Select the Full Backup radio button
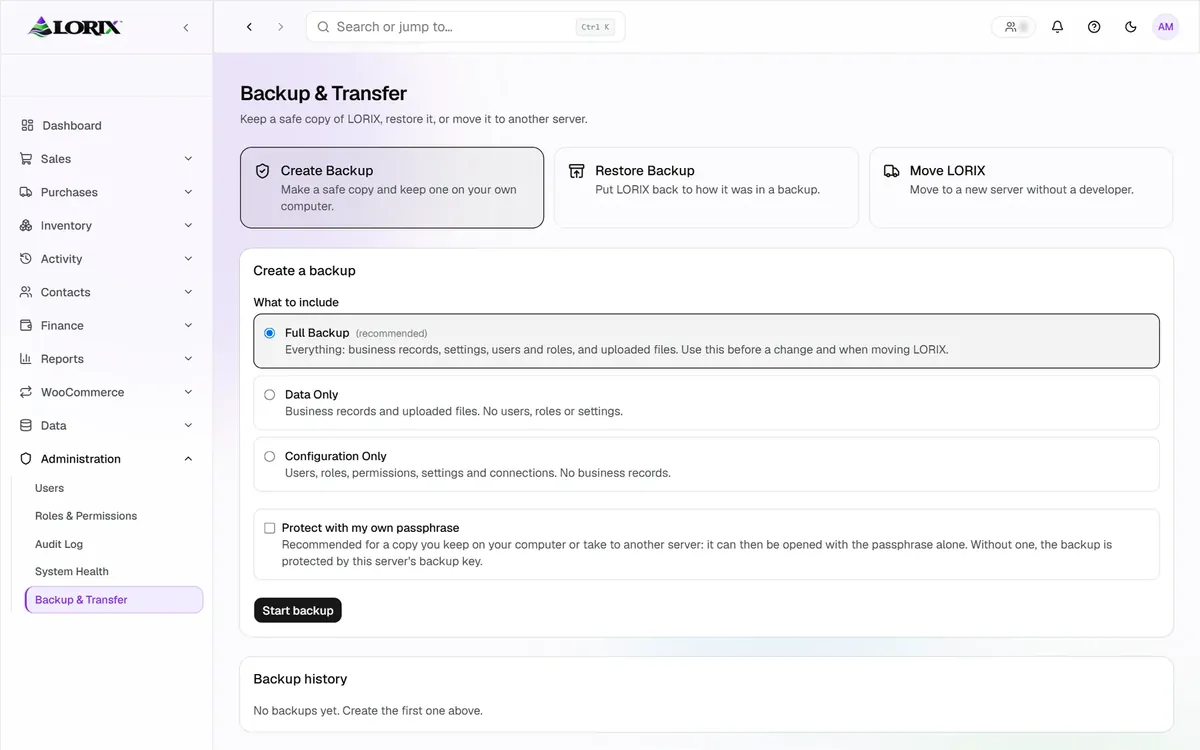This screenshot has height=750, width=1200. [269, 333]
